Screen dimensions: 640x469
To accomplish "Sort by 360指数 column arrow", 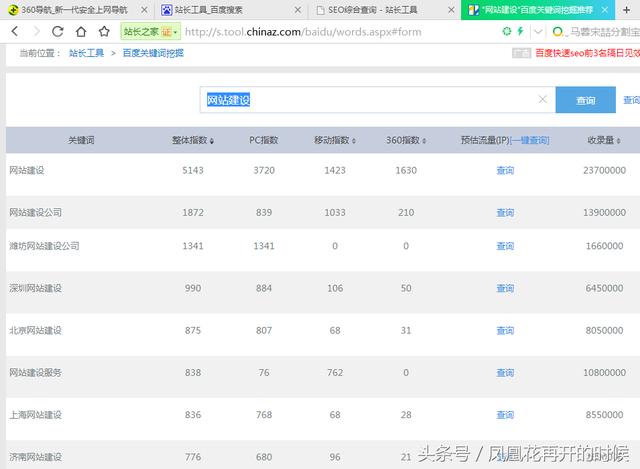I will click(x=424, y=141).
